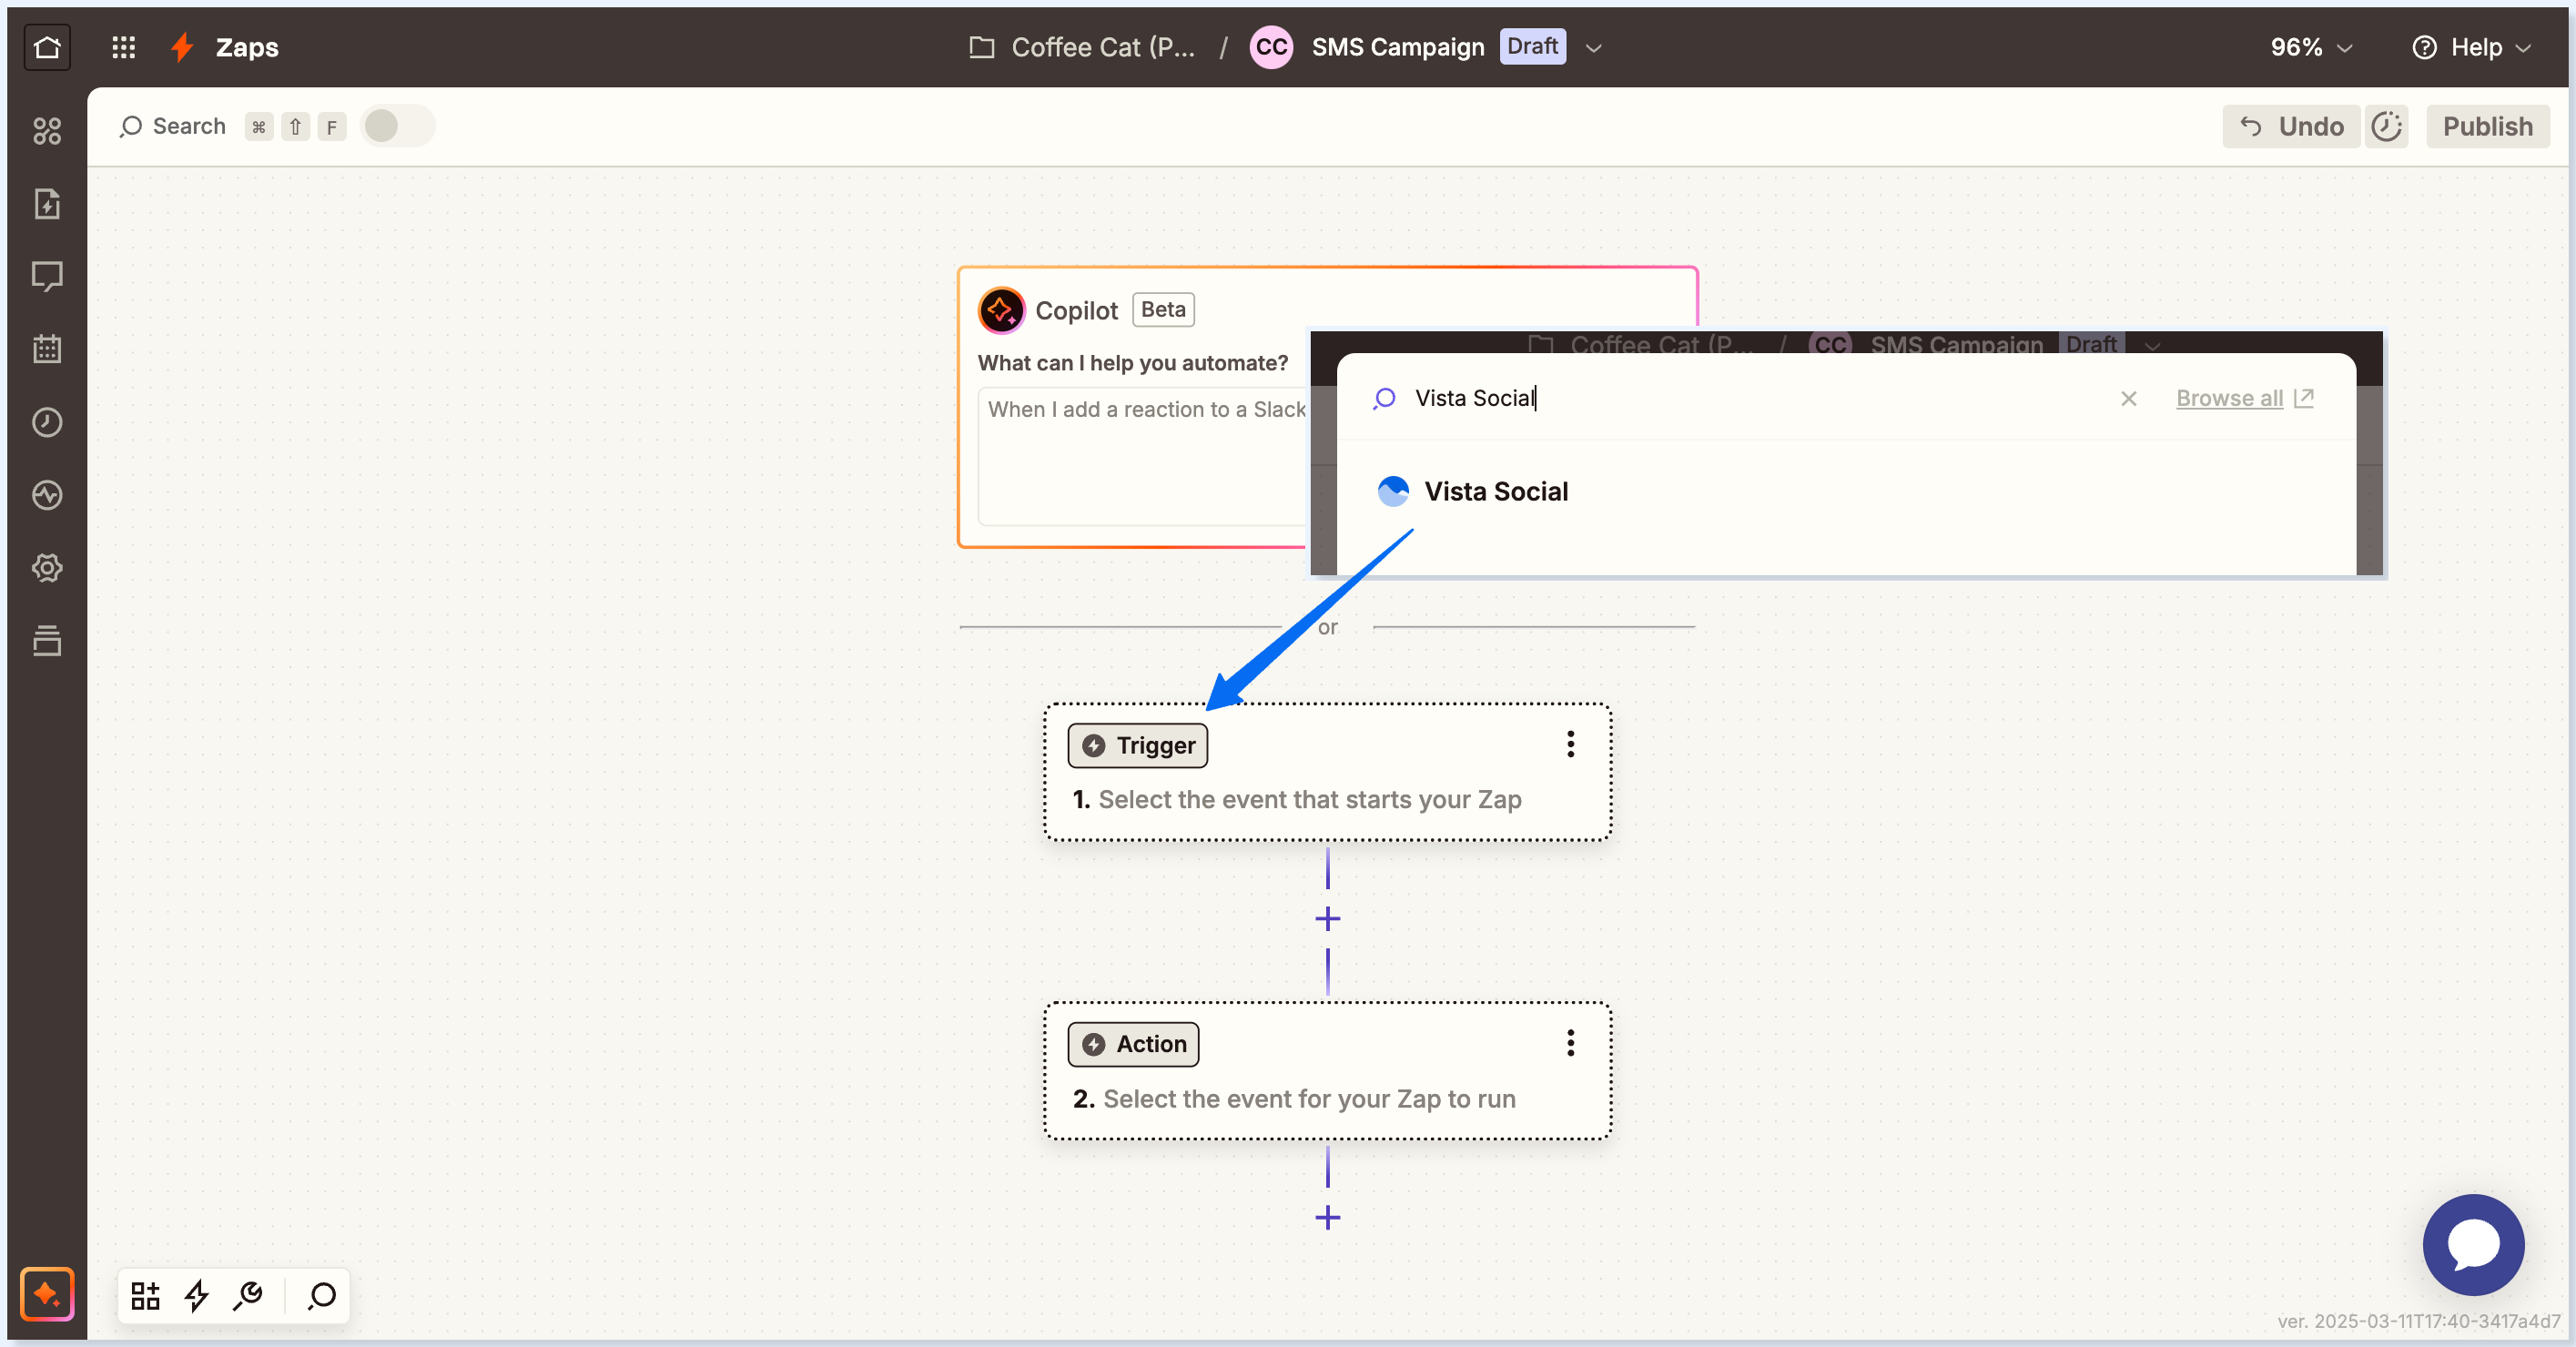The height and width of the screenshot is (1347, 2576).
Task: Clear the app search with X
Action: 2128,398
